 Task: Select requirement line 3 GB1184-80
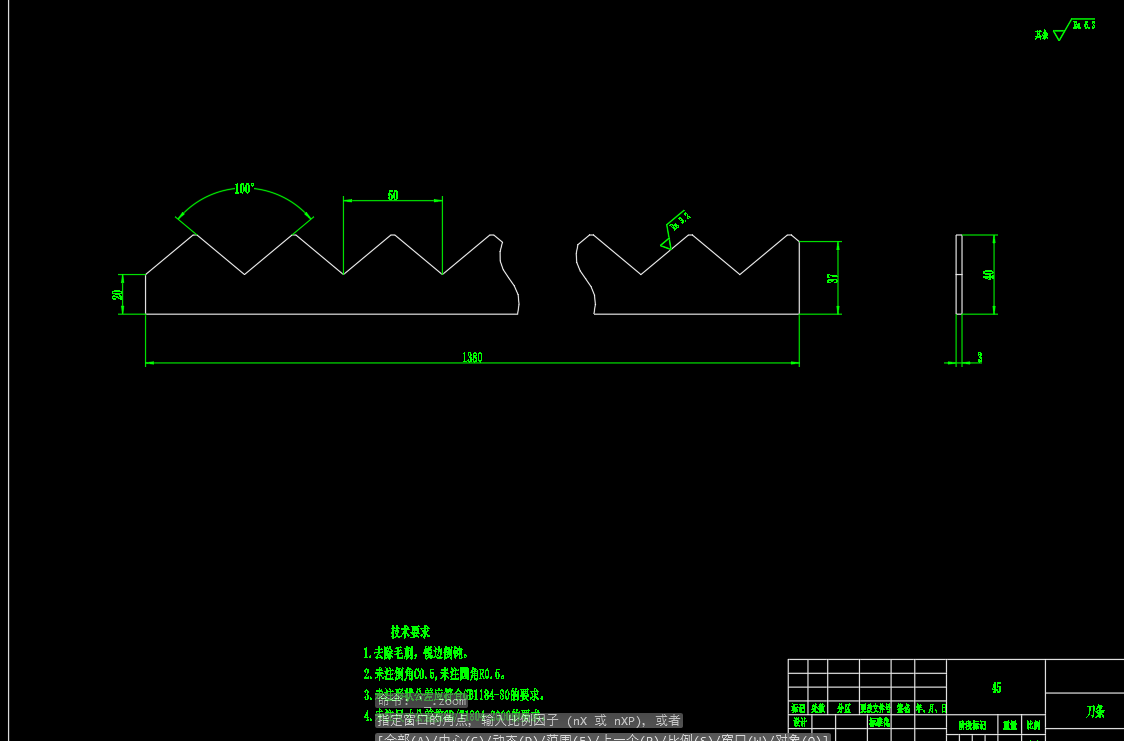[x=454, y=694]
